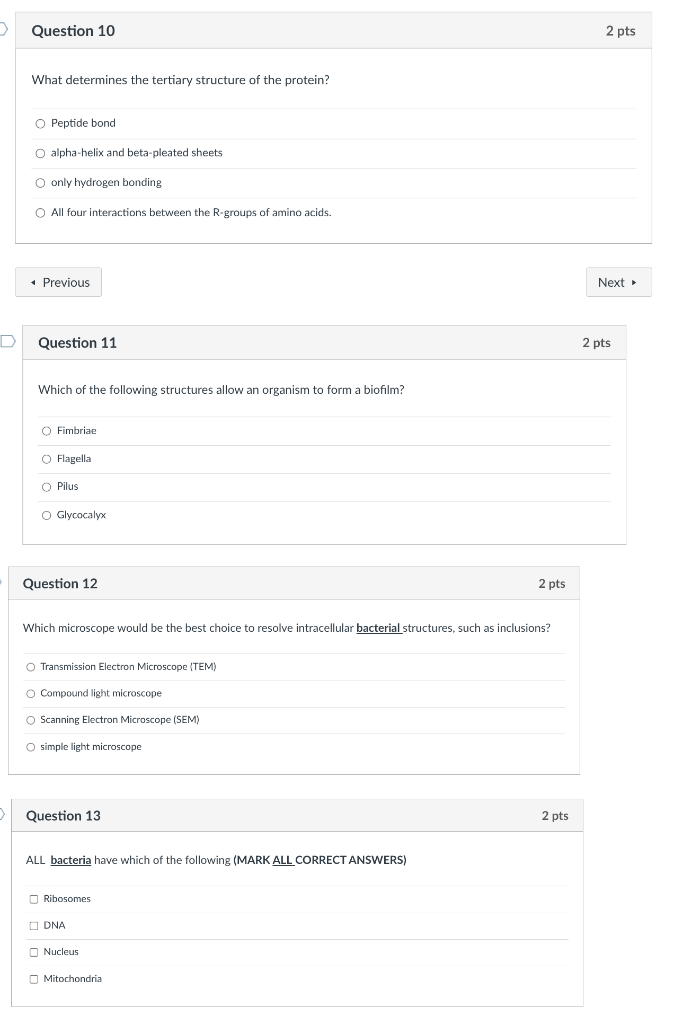Select the Peptide bond answer option
This screenshot has width=692, height=1024.
(39, 124)
